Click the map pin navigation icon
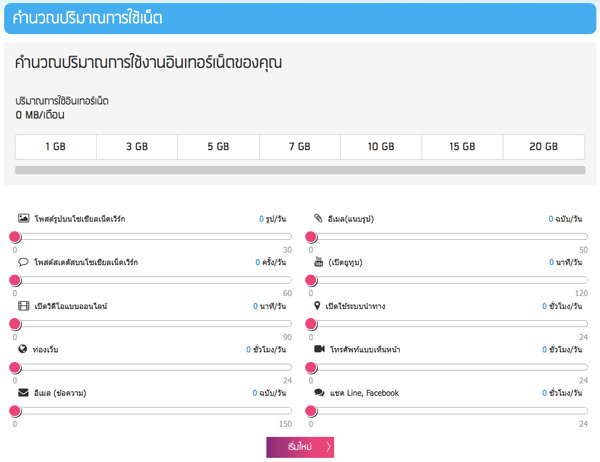This screenshot has height=462, width=600. pos(317,305)
